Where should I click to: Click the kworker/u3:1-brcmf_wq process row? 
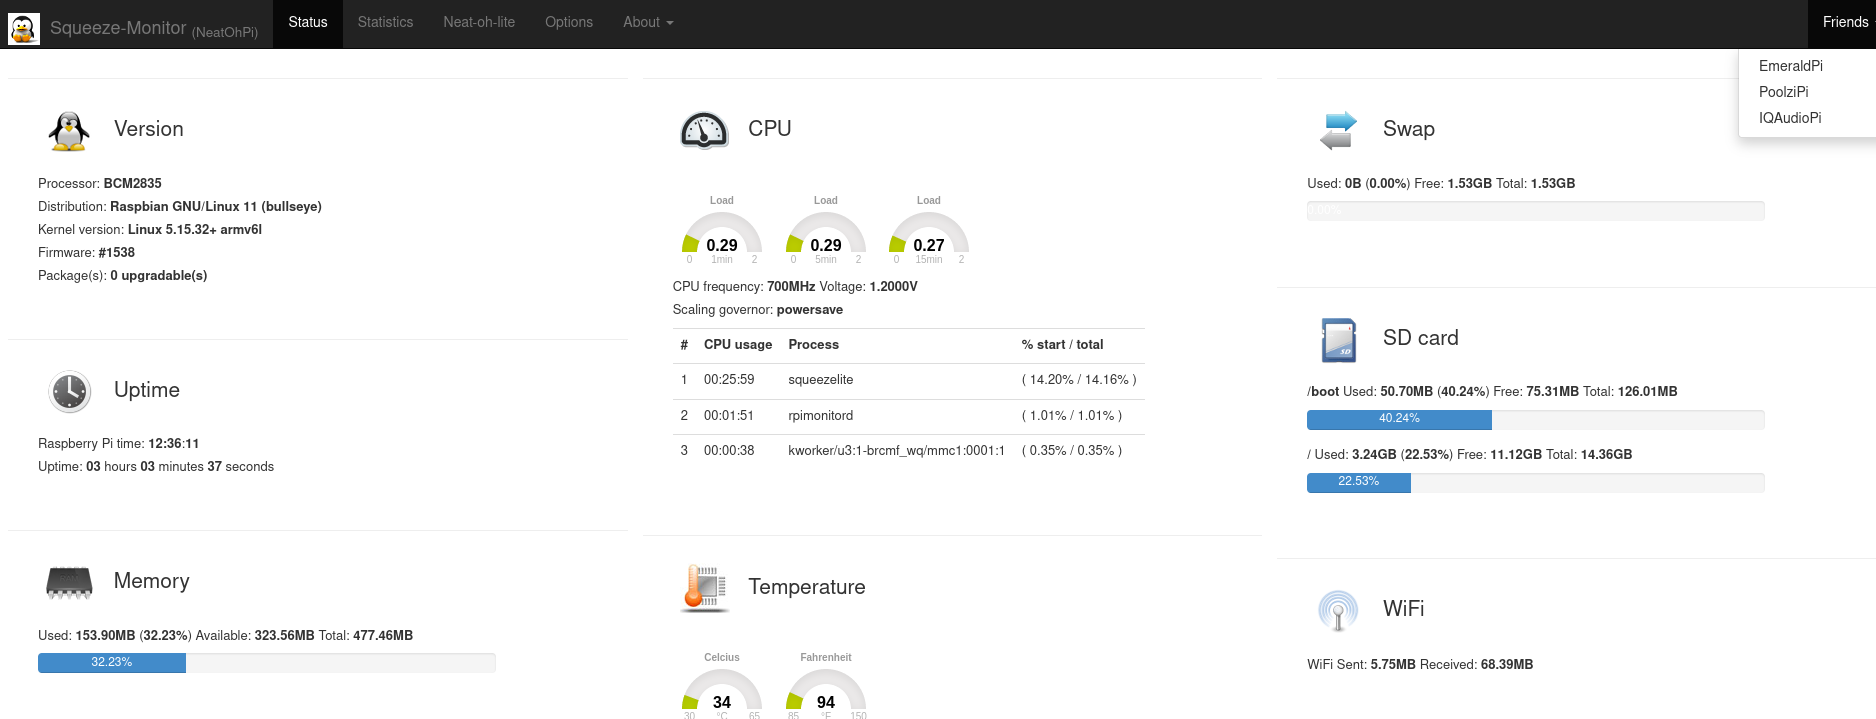point(908,451)
